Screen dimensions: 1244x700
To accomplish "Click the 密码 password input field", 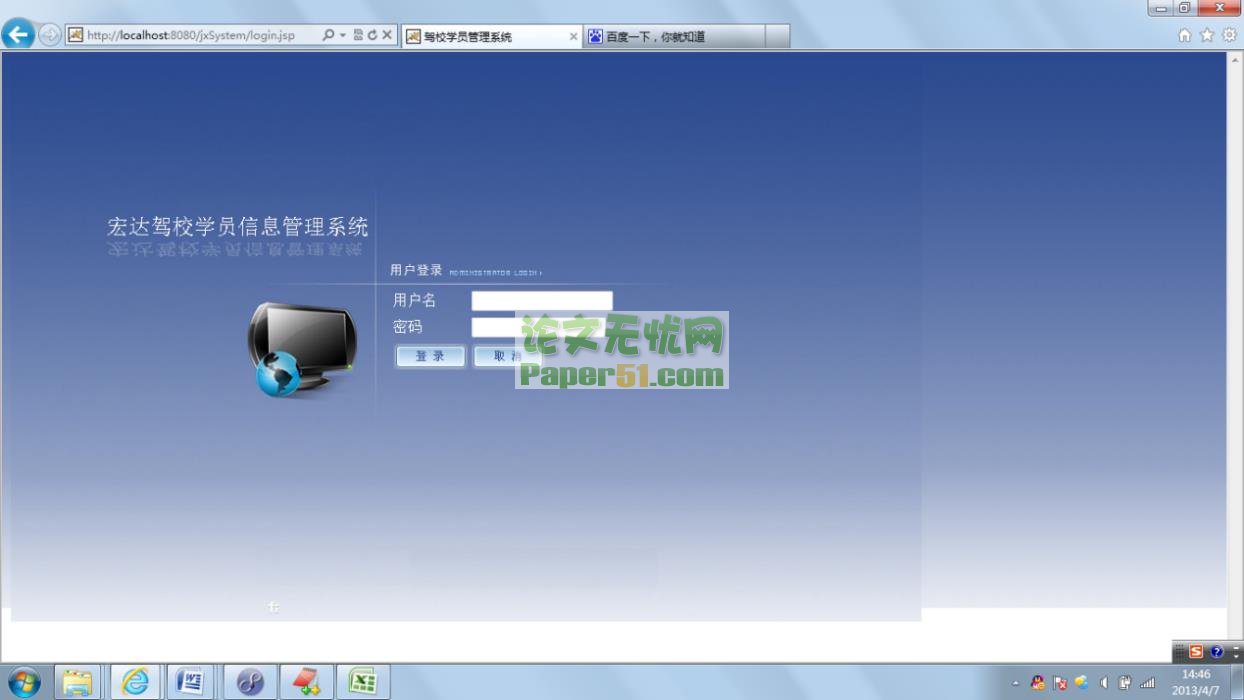I will (x=493, y=327).
